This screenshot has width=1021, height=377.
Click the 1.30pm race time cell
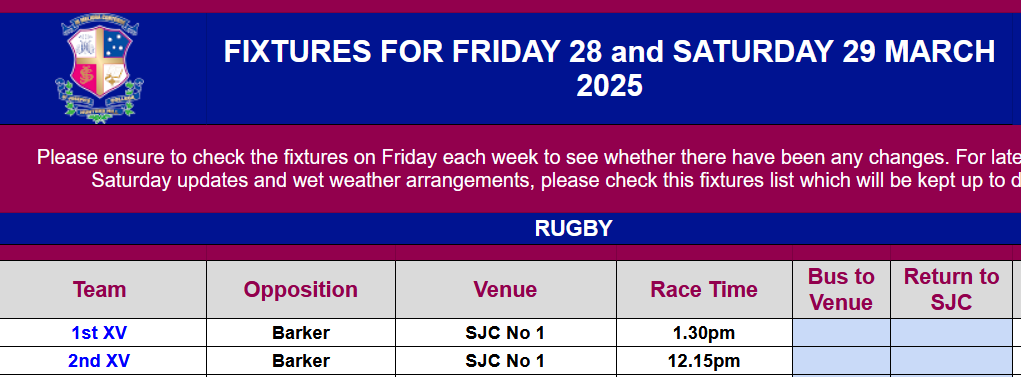point(704,333)
